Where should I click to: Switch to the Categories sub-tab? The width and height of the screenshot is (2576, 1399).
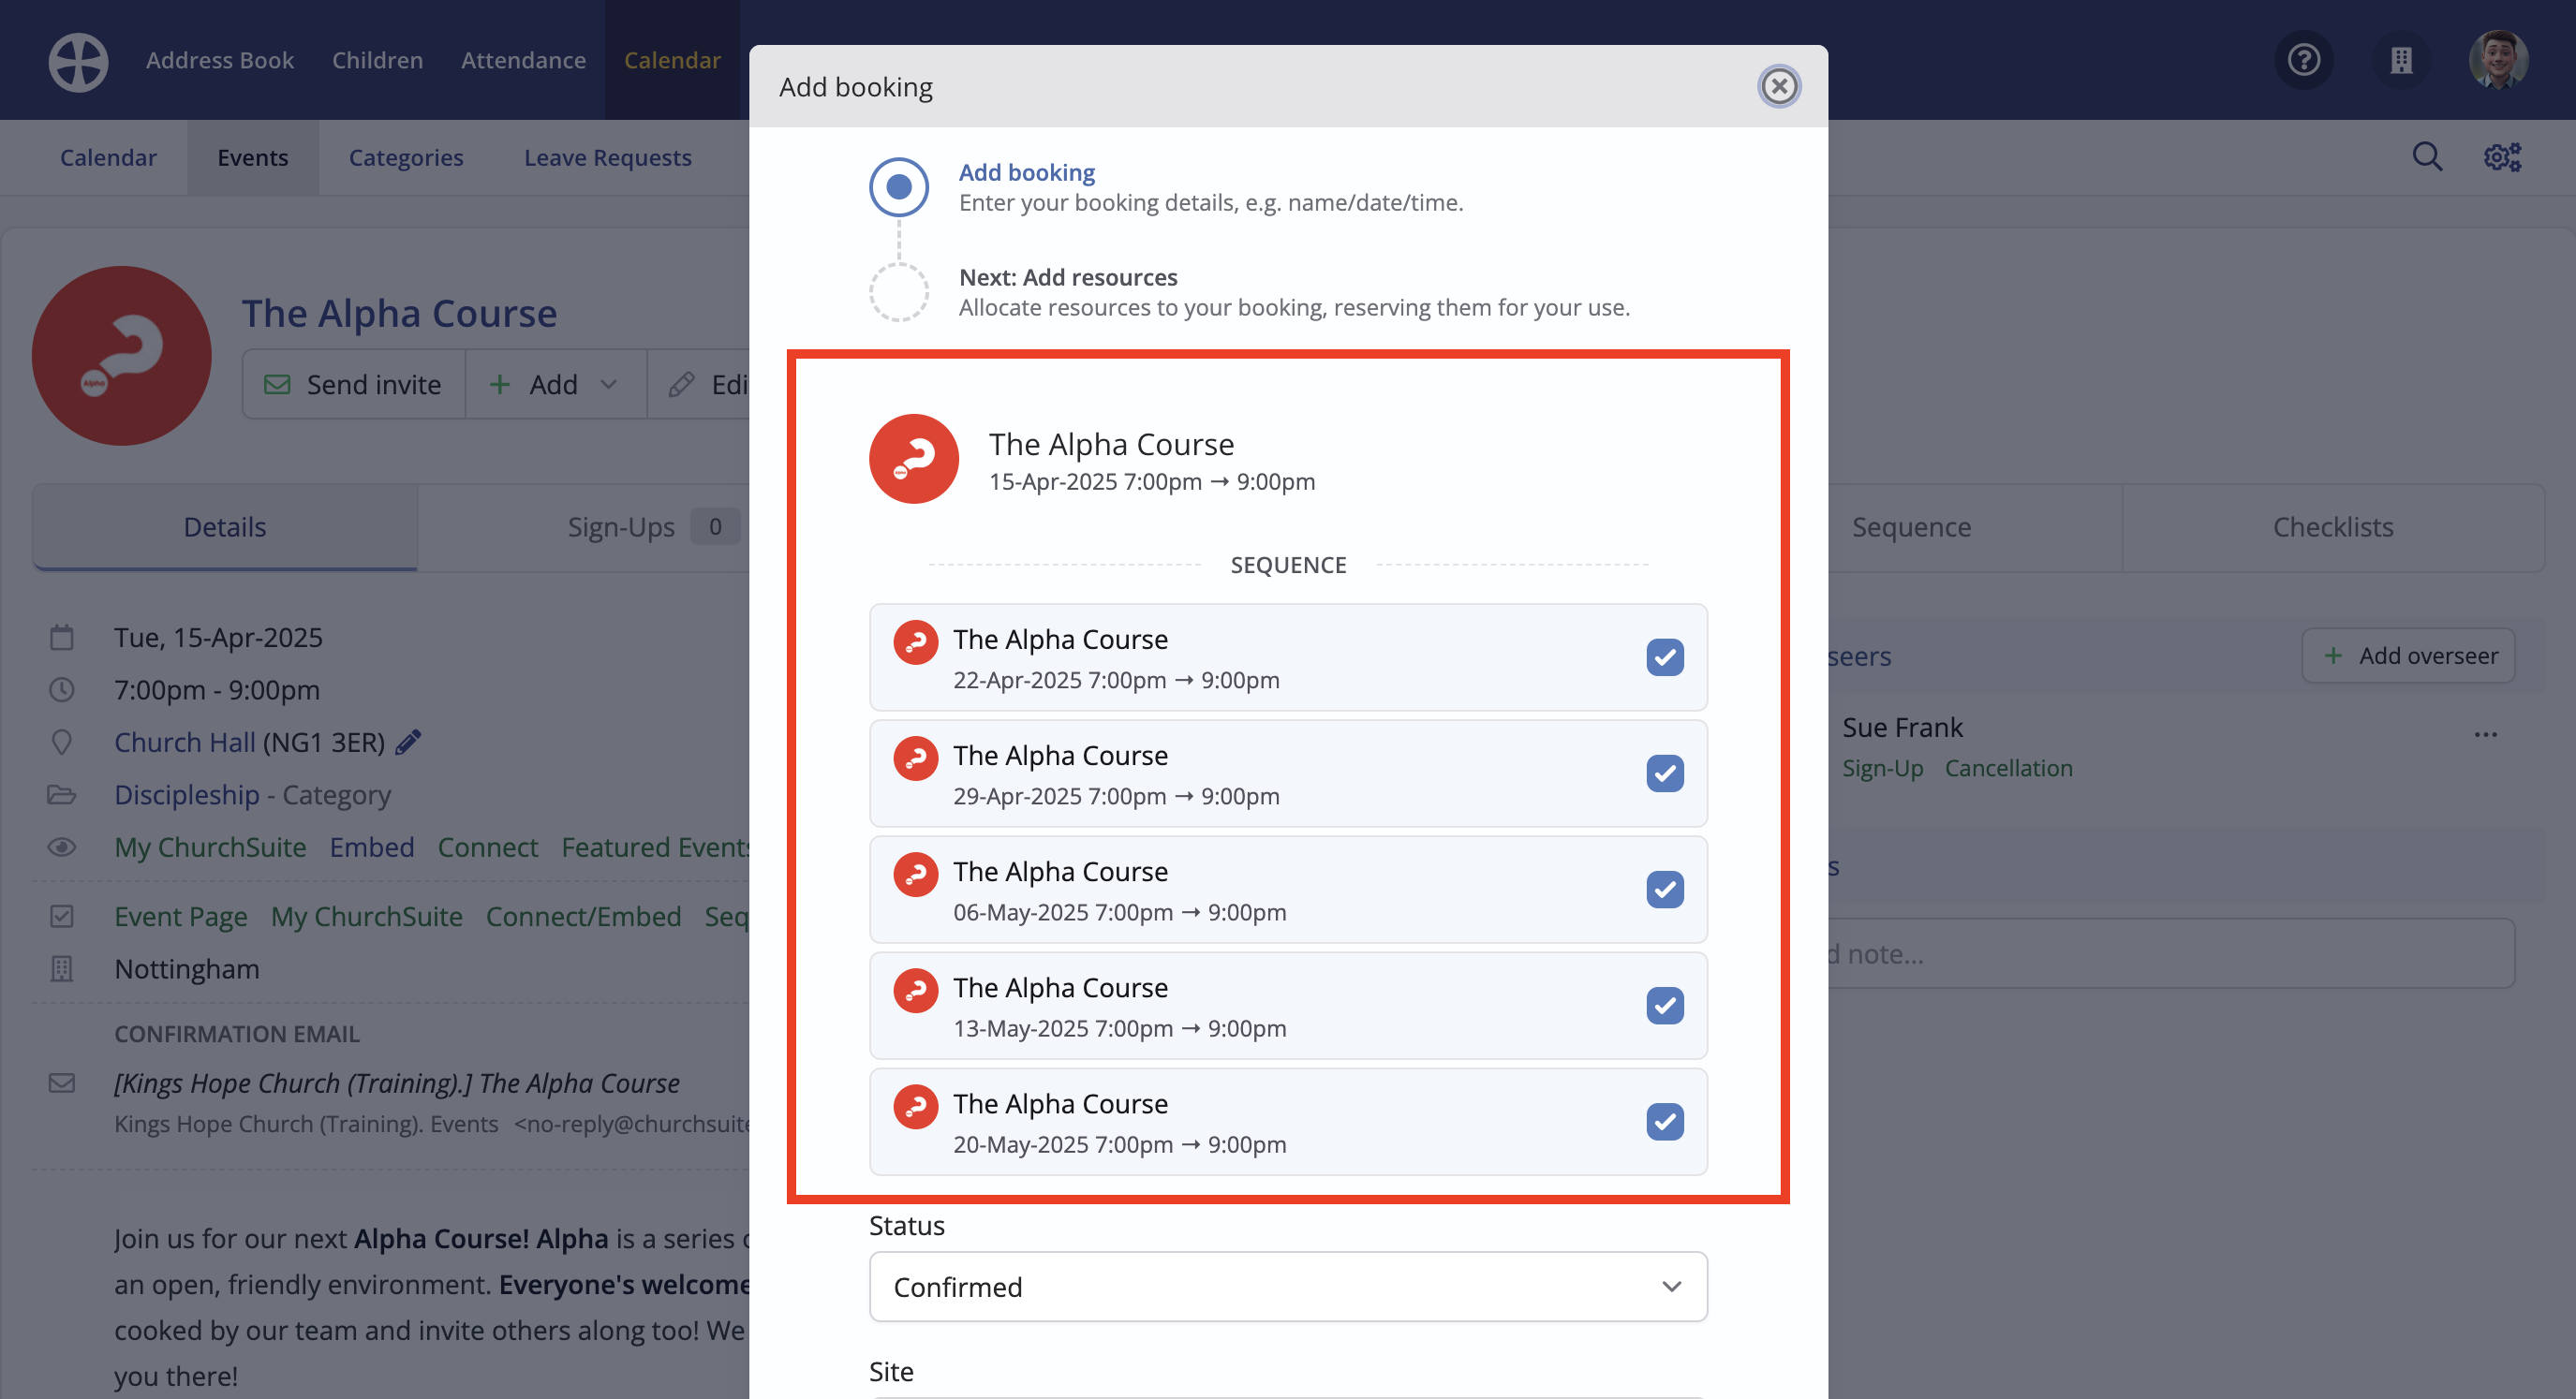point(406,157)
